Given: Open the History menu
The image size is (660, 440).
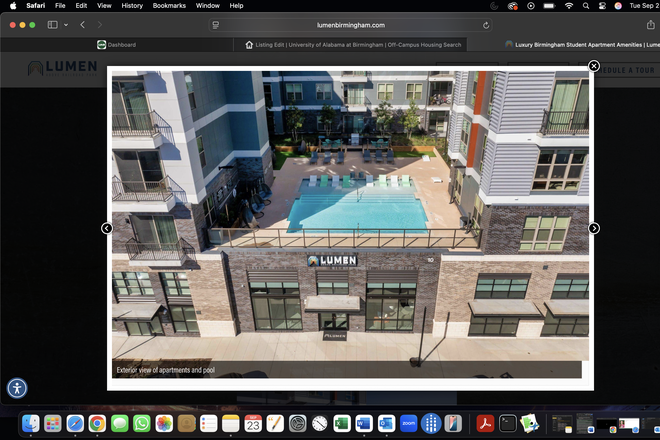Looking at the screenshot, I should pyautogui.click(x=132, y=5).
